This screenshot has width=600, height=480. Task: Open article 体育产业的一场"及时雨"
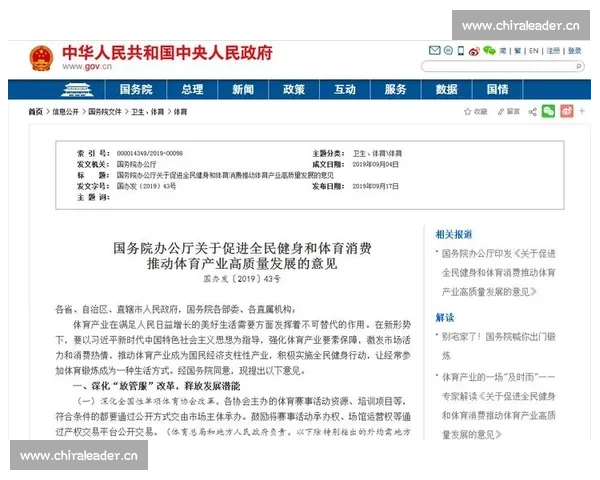(498, 406)
